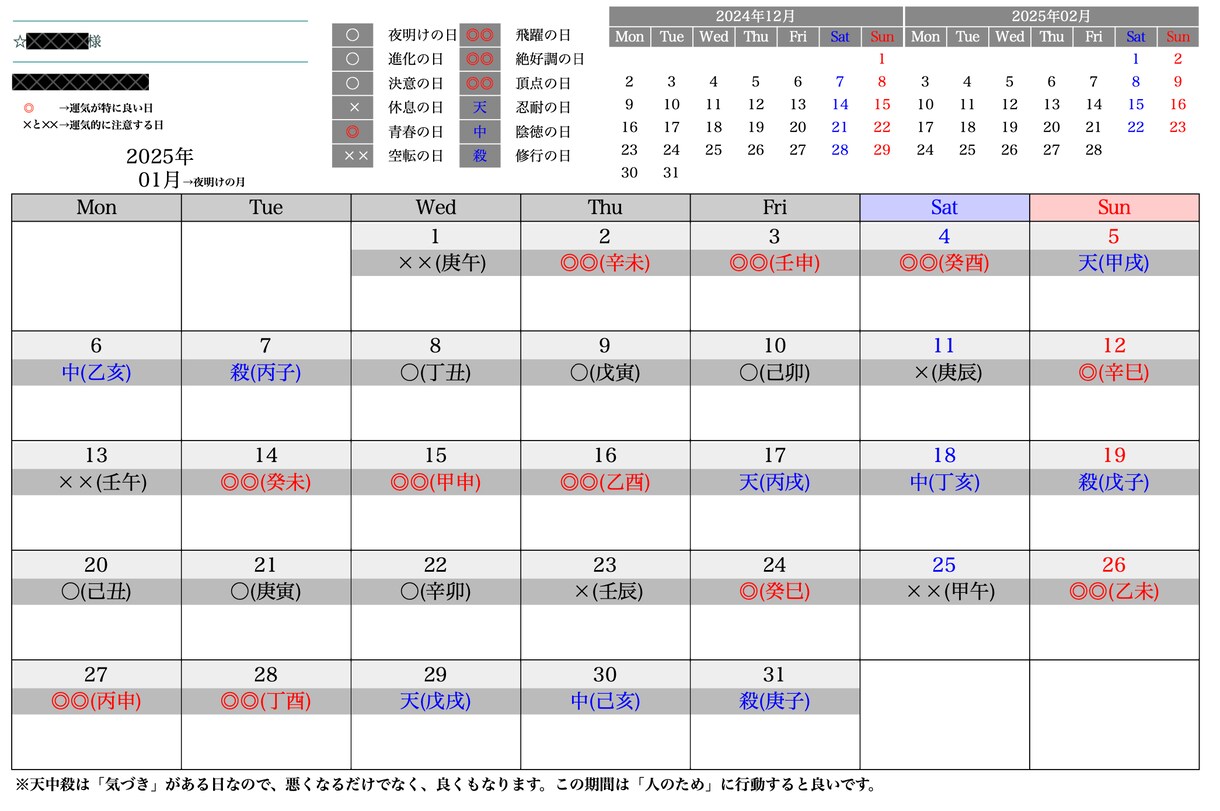This screenshot has width=1220, height=811.
Task: Select January 1 cell marked ××(庚午)
Action: coord(435,276)
